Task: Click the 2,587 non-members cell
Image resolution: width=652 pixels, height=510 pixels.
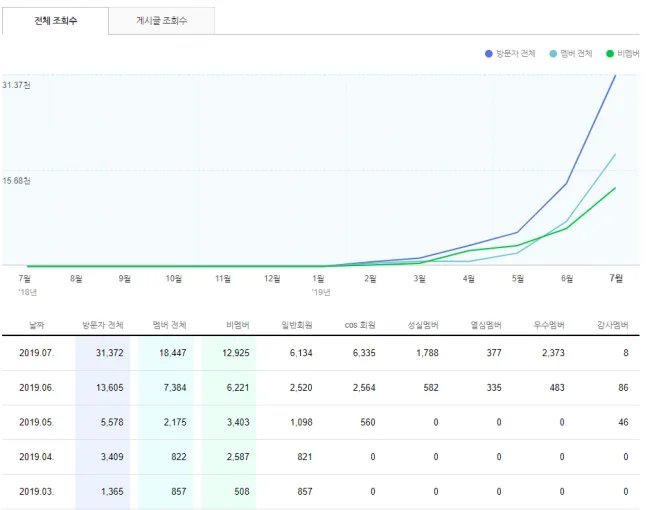Action: click(x=238, y=457)
